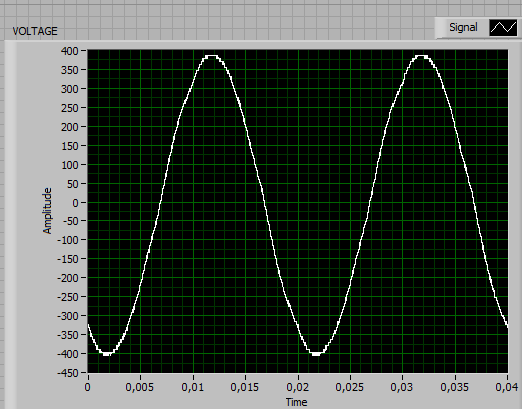Click the -200 marker on amplitude scale

pos(67,278)
